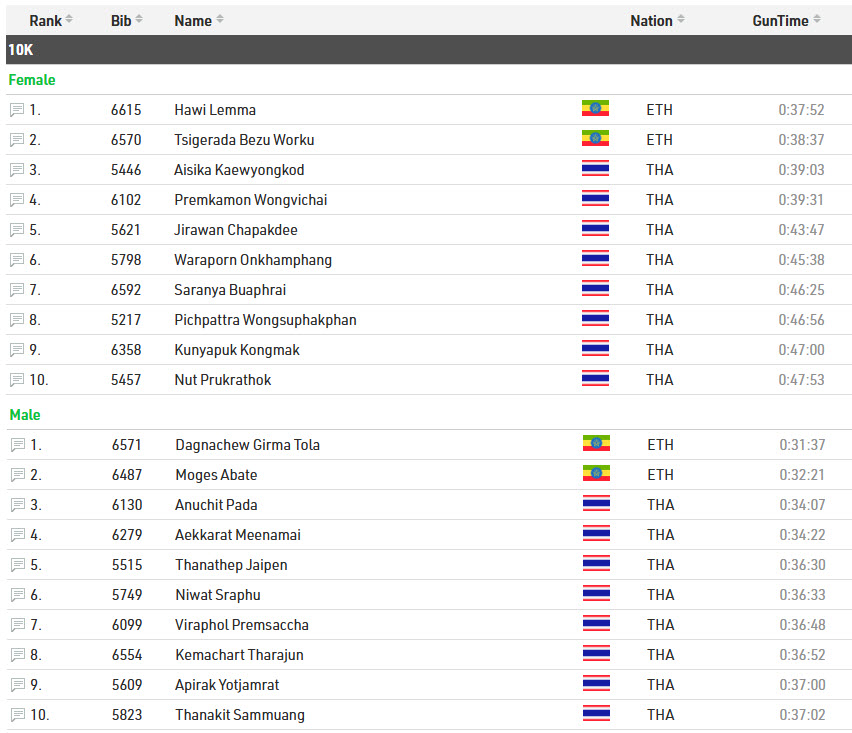Click the green Male category label
The image size is (852, 733).
click(x=25, y=415)
